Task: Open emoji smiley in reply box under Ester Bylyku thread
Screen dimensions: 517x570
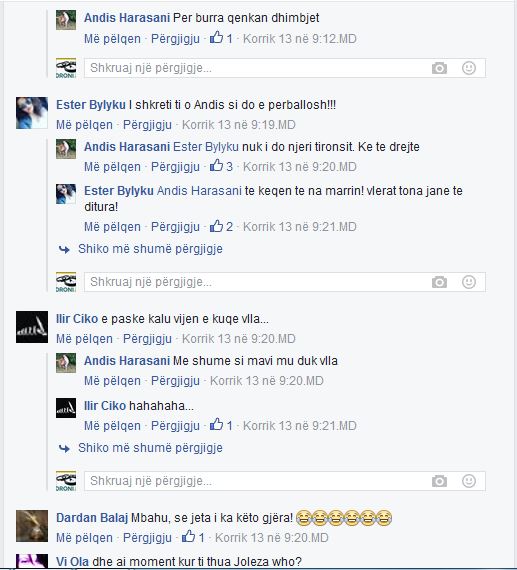Action: click(x=469, y=282)
